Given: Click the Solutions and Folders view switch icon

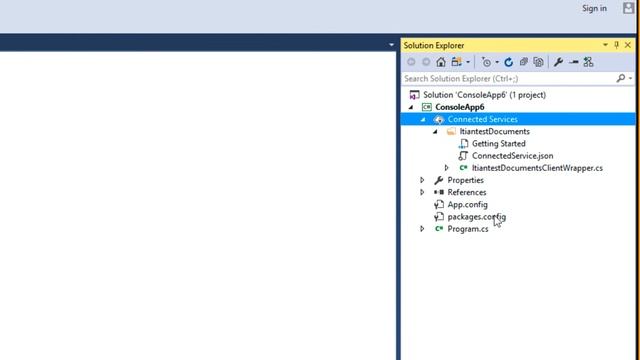Looking at the screenshot, I should point(457,62).
